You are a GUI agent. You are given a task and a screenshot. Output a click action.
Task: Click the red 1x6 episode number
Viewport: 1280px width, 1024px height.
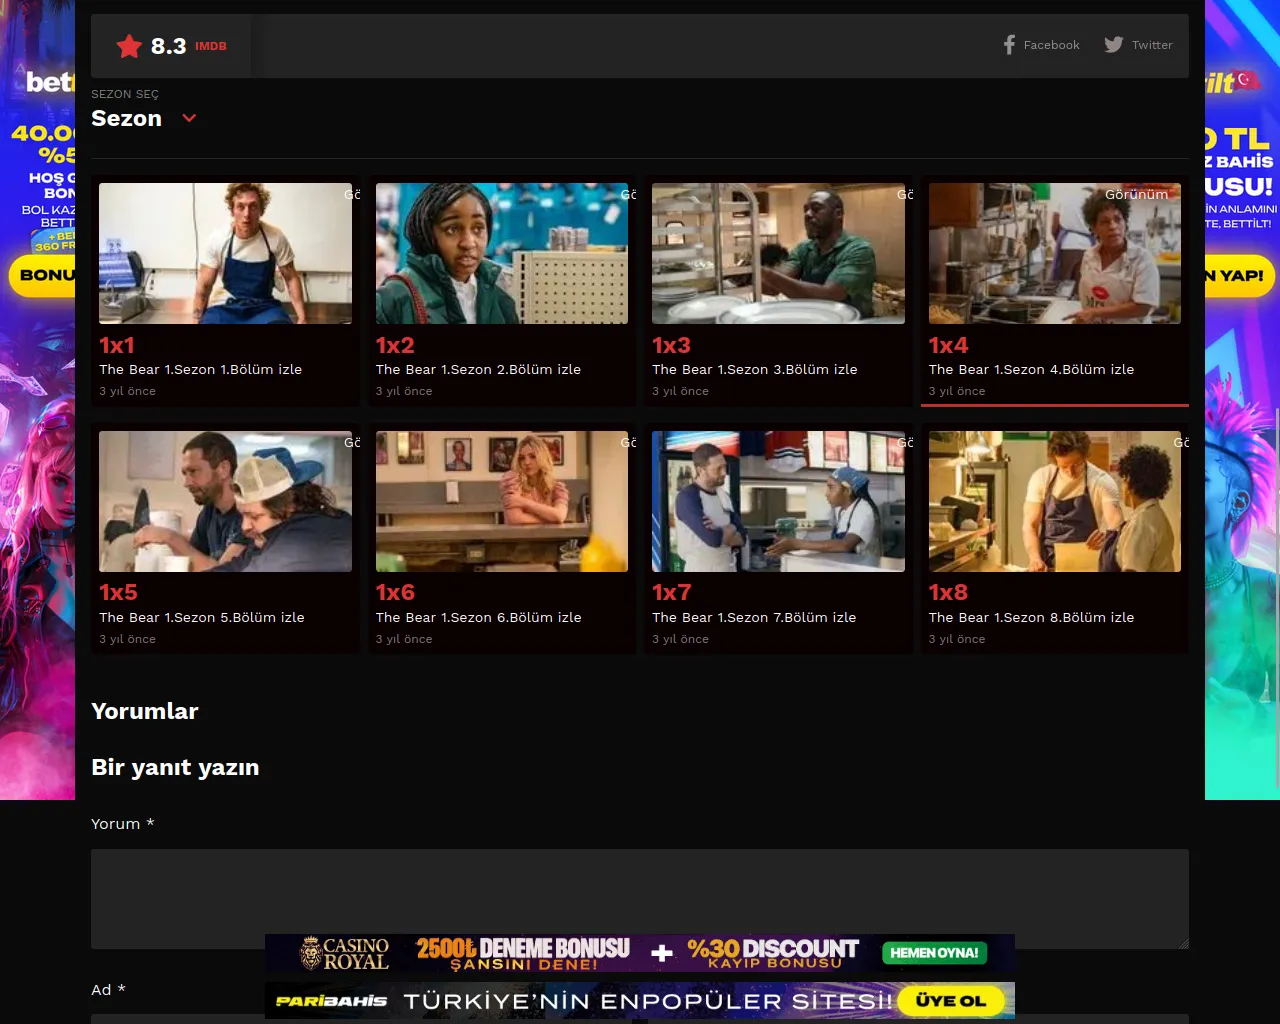(395, 592)
